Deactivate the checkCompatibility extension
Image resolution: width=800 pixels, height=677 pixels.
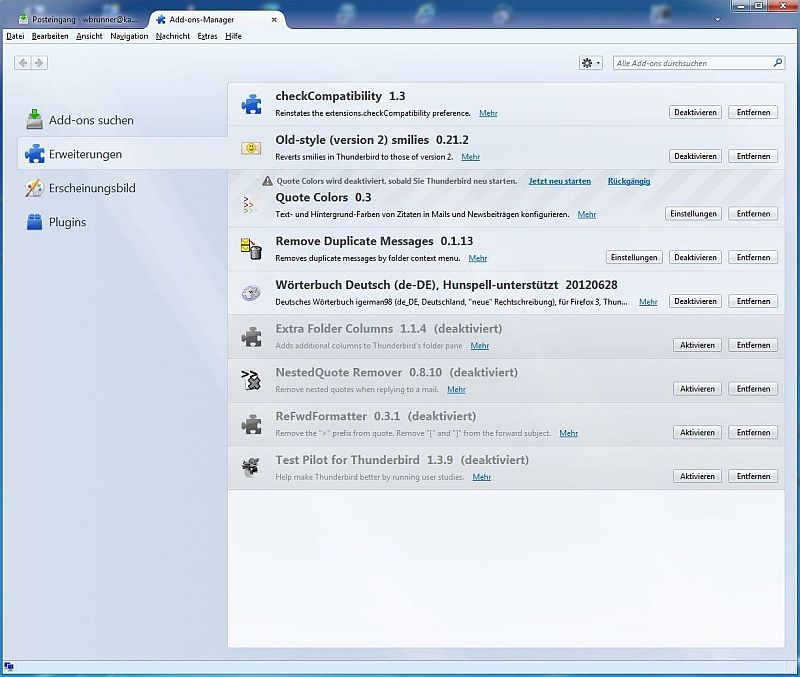coord(695,113)
